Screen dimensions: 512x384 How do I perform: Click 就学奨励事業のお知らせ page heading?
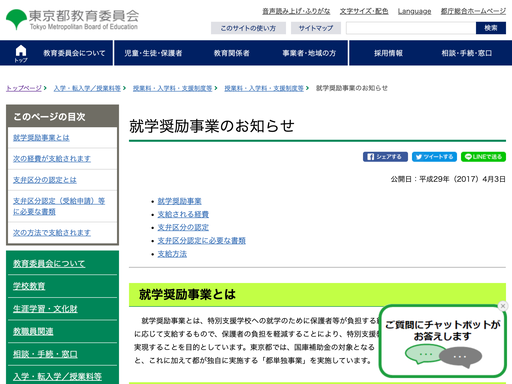(x=212, y=126)
